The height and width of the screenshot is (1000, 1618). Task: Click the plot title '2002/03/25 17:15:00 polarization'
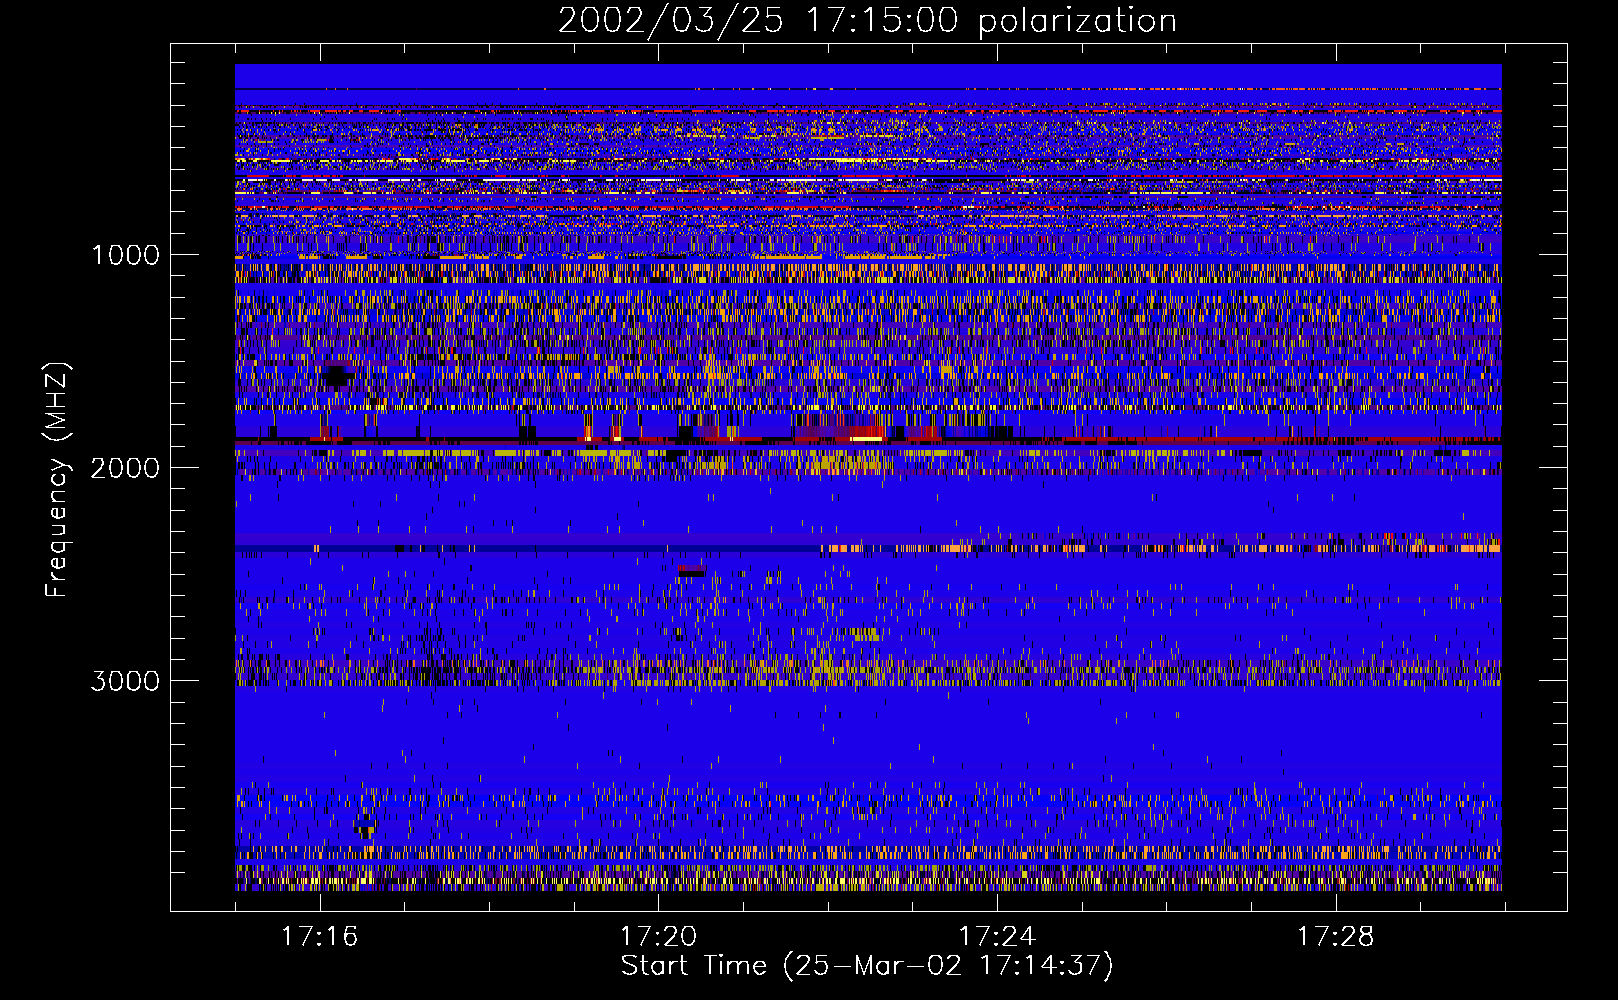[x=867, y=21]
